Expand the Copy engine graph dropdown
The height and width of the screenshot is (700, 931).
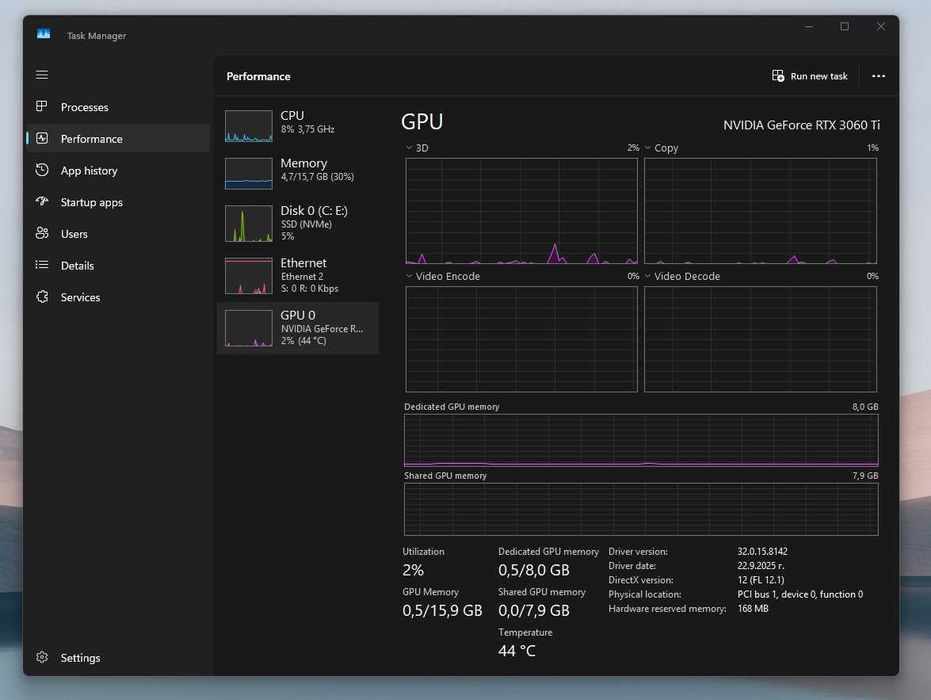click(x=647, y=148)
